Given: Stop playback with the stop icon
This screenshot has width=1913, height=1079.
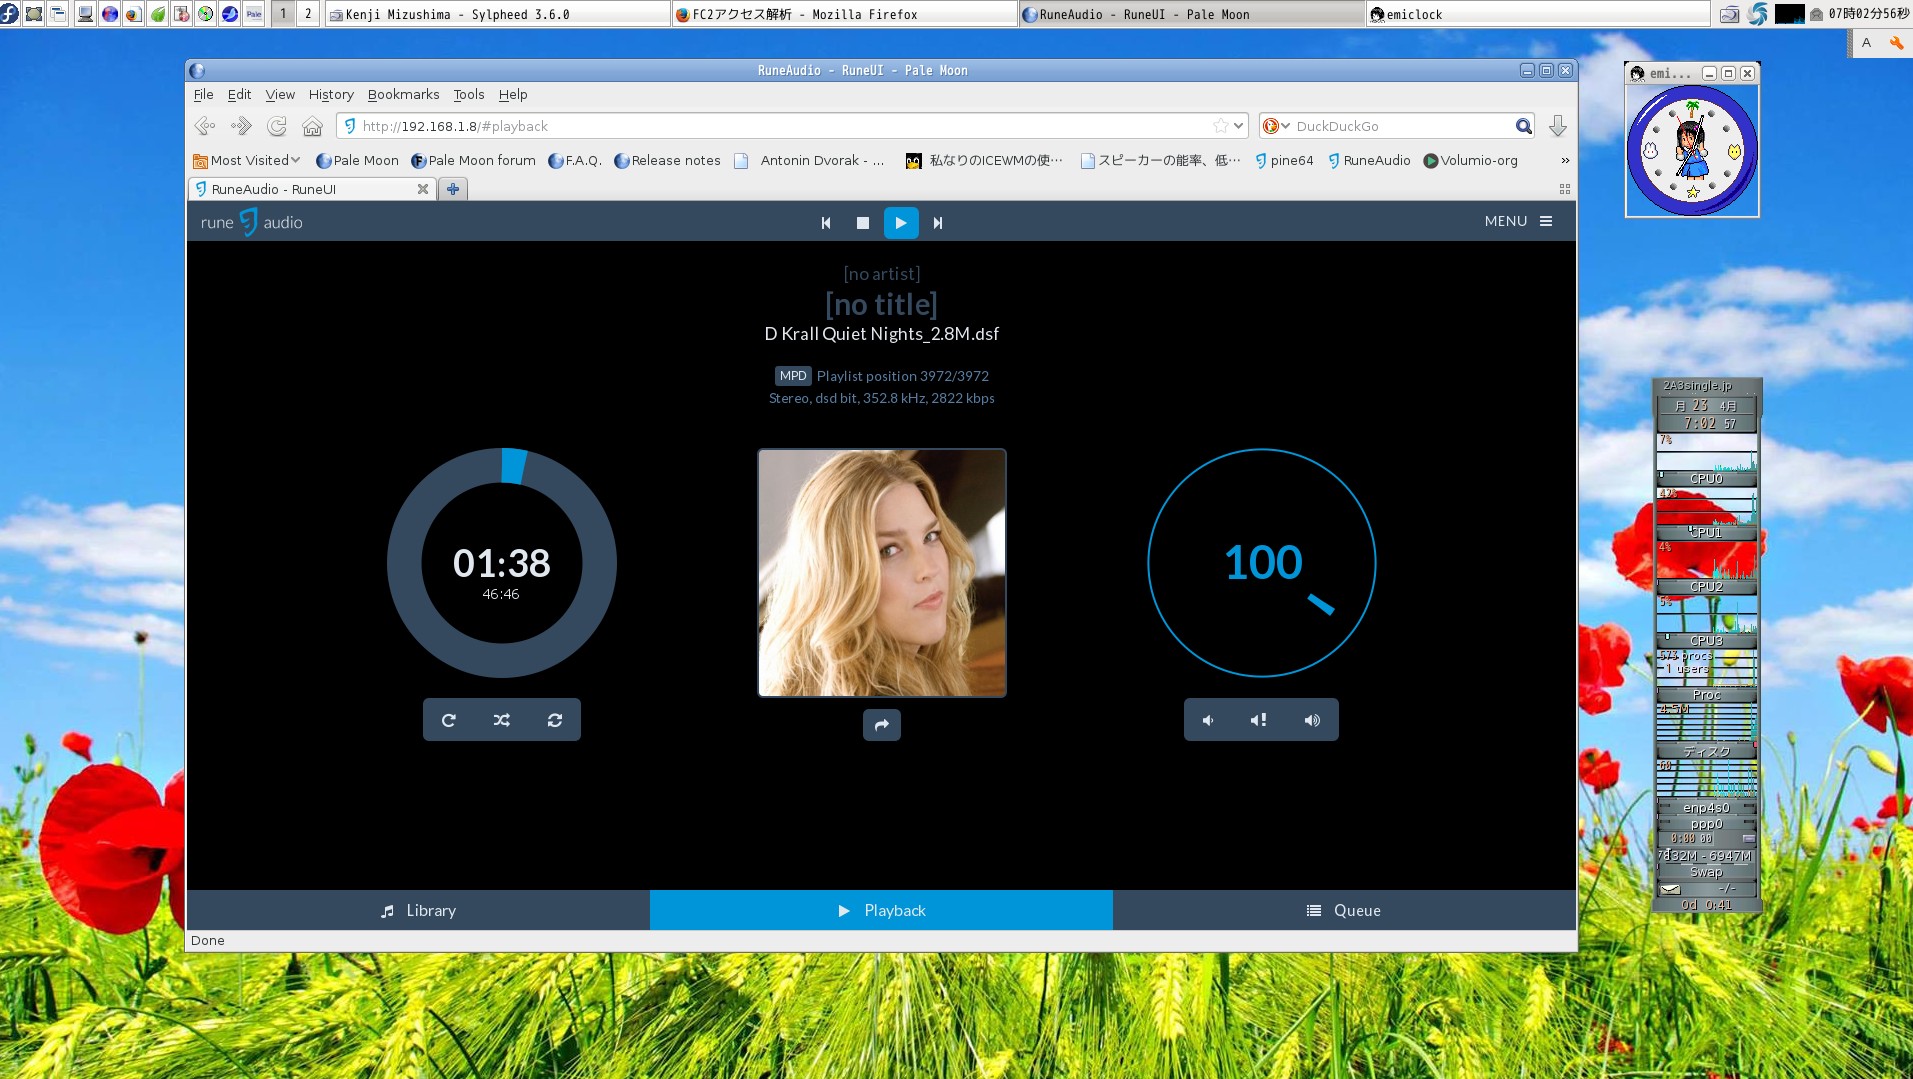Looking at the screenshot, I should pyautogui.click(x=863, y=223).
